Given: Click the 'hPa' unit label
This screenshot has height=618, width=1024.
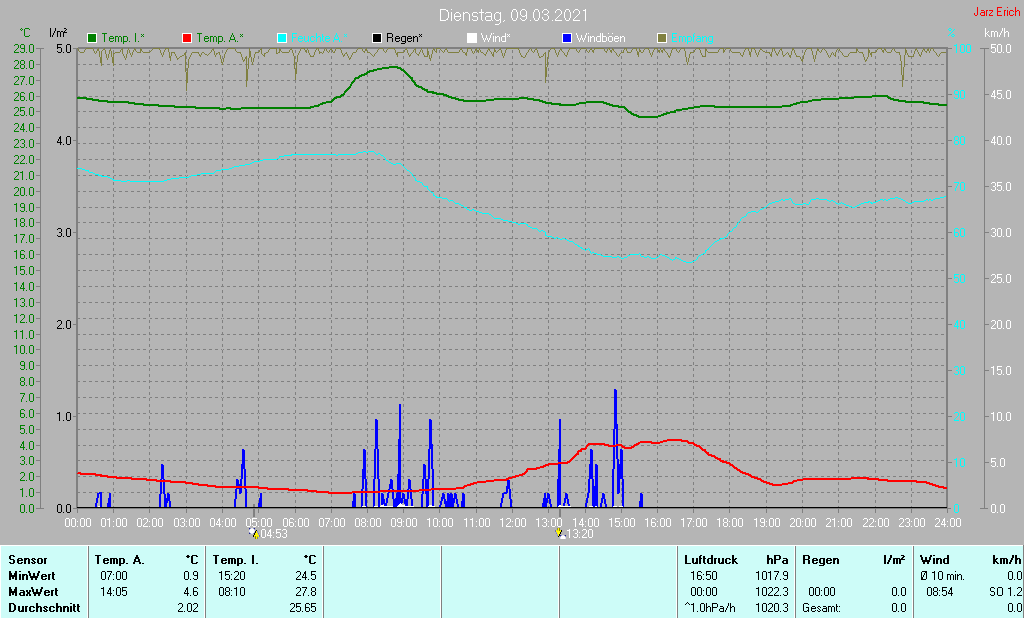Looking at the screenshot, I should (x=777, y=560).
